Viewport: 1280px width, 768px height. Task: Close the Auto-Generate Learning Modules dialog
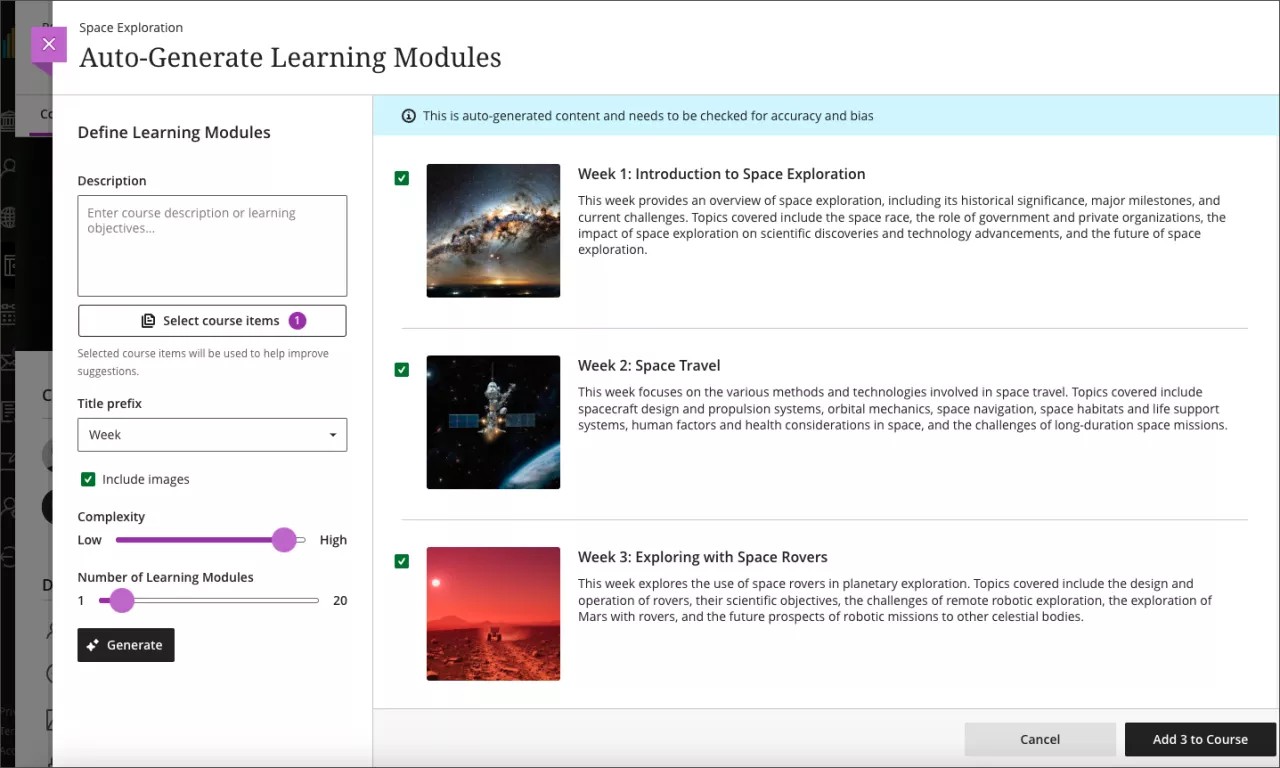pyautogui.click(x=49, y=44)
